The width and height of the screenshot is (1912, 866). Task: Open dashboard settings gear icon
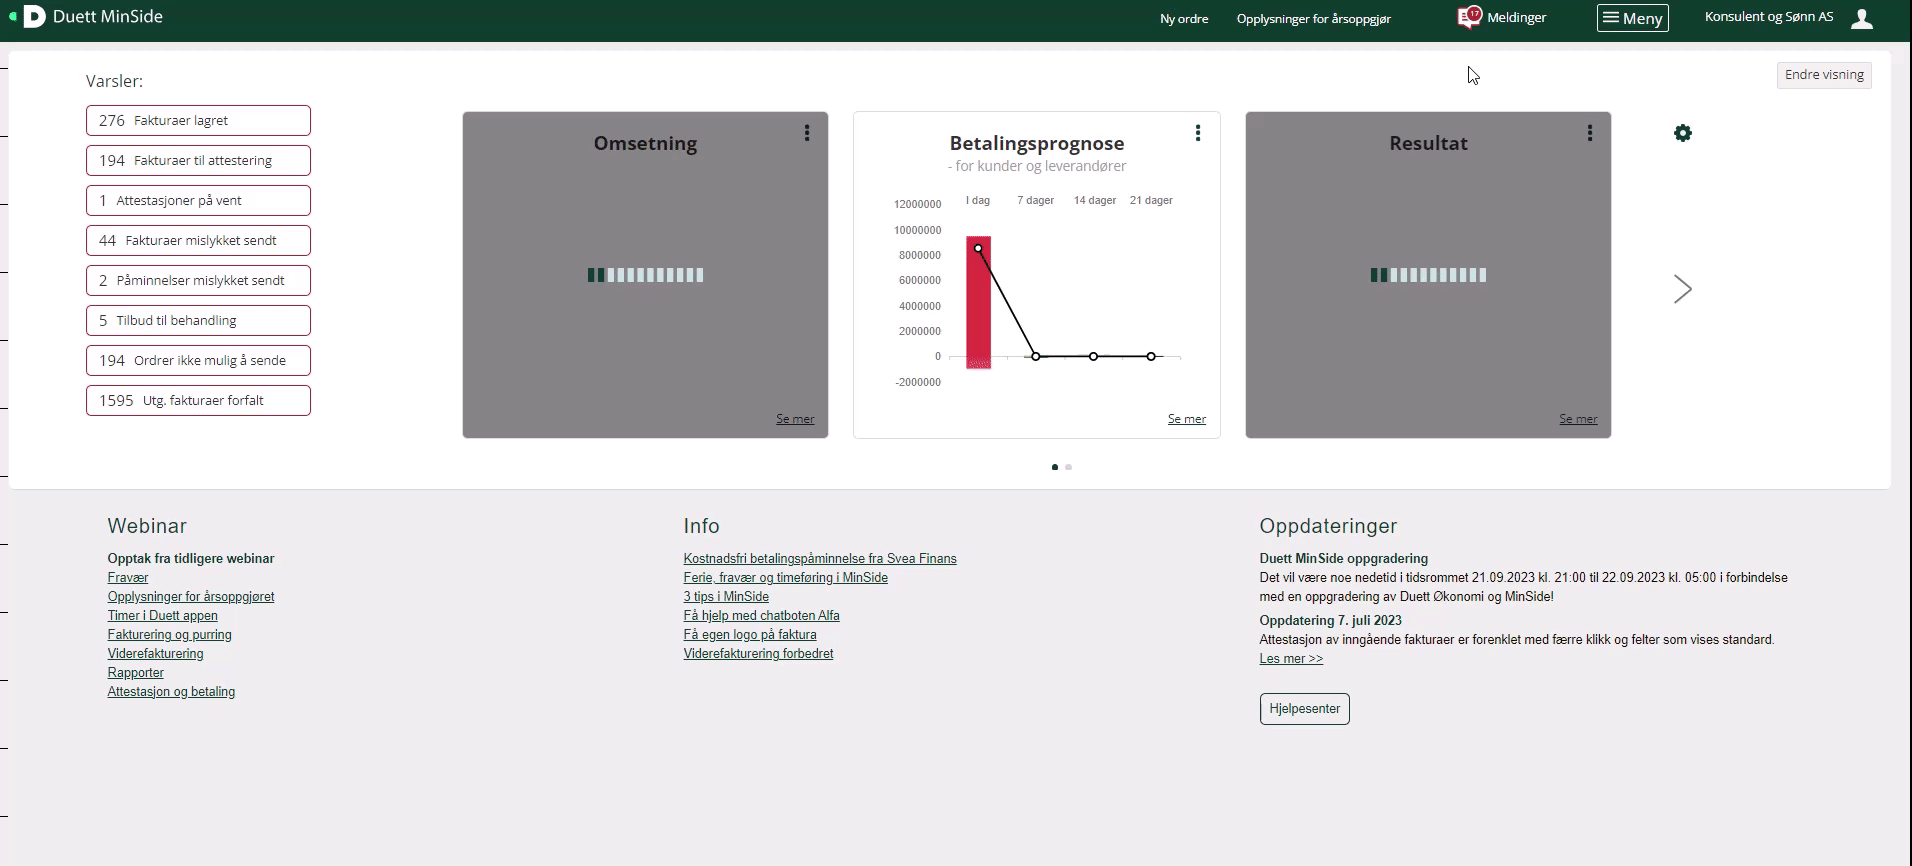1683,133
